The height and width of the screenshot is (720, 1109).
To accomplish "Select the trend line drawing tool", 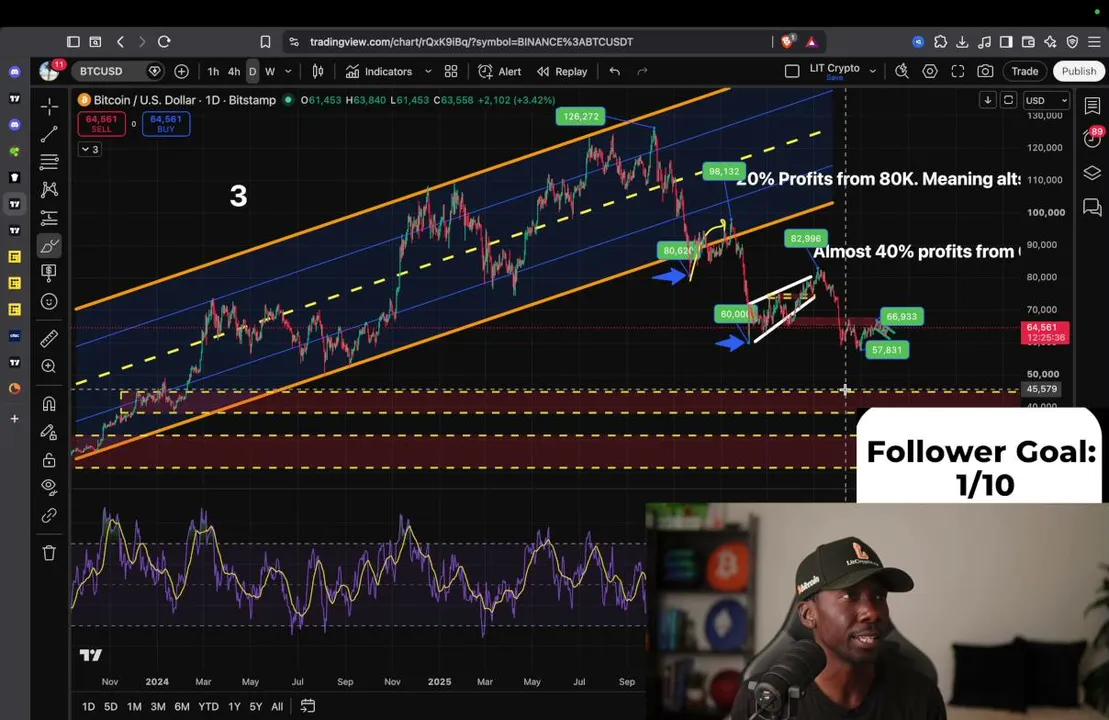I will coord(49,134).
